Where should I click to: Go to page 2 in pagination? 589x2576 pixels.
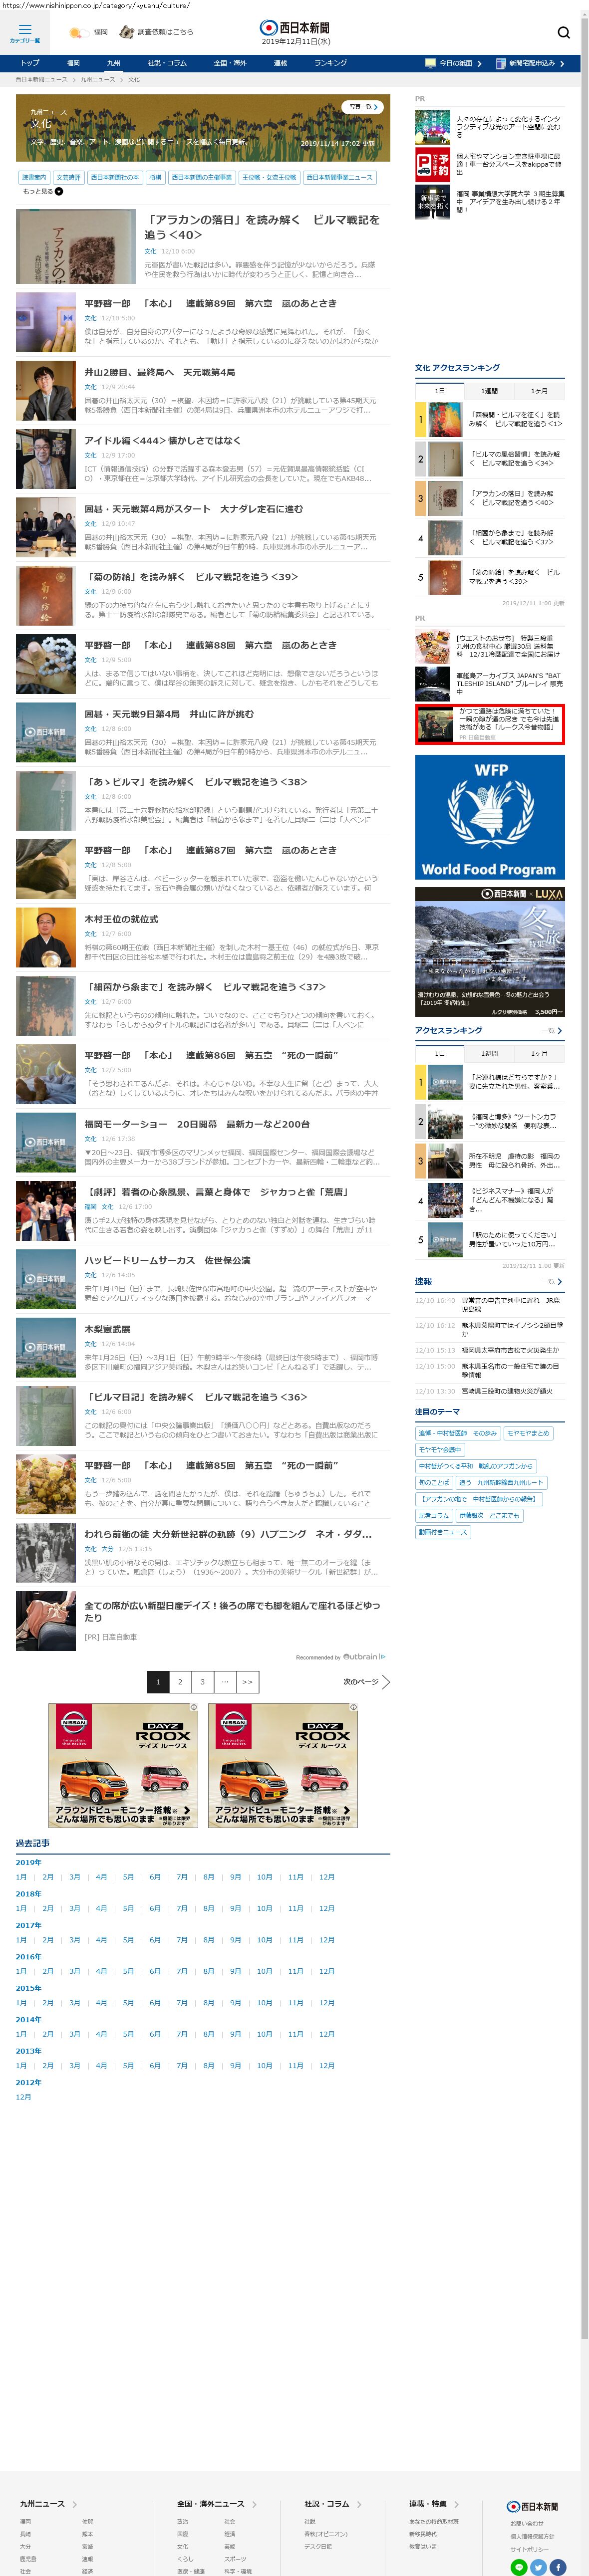[x=180, y=1681]
